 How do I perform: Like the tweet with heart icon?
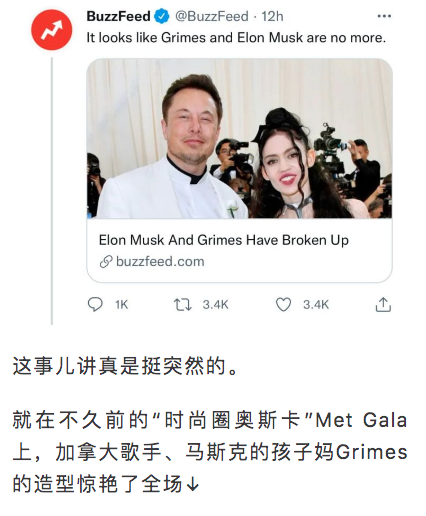click(x=283, y=304)
